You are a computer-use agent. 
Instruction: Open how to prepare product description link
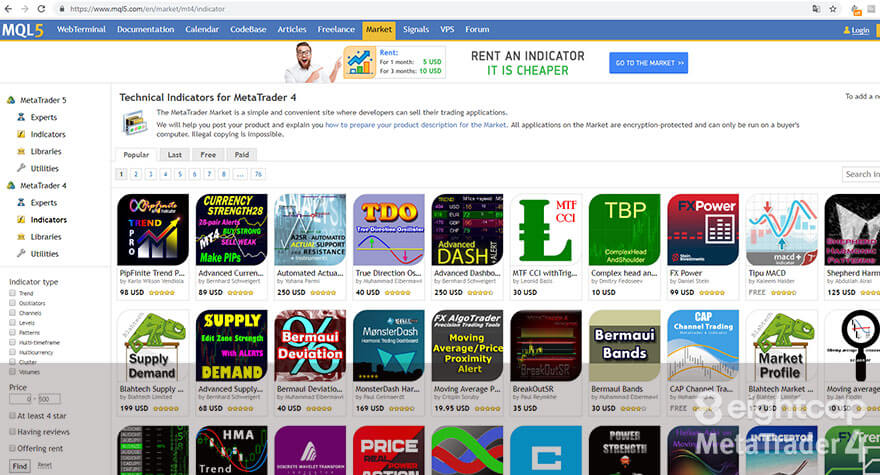click(x=416, y=125)
